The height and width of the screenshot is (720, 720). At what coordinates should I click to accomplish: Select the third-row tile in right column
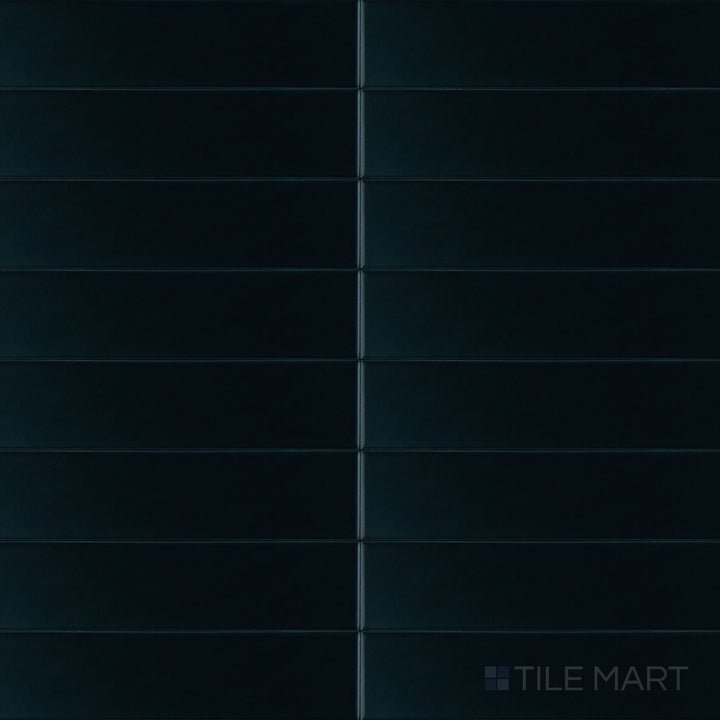(542, 224)
